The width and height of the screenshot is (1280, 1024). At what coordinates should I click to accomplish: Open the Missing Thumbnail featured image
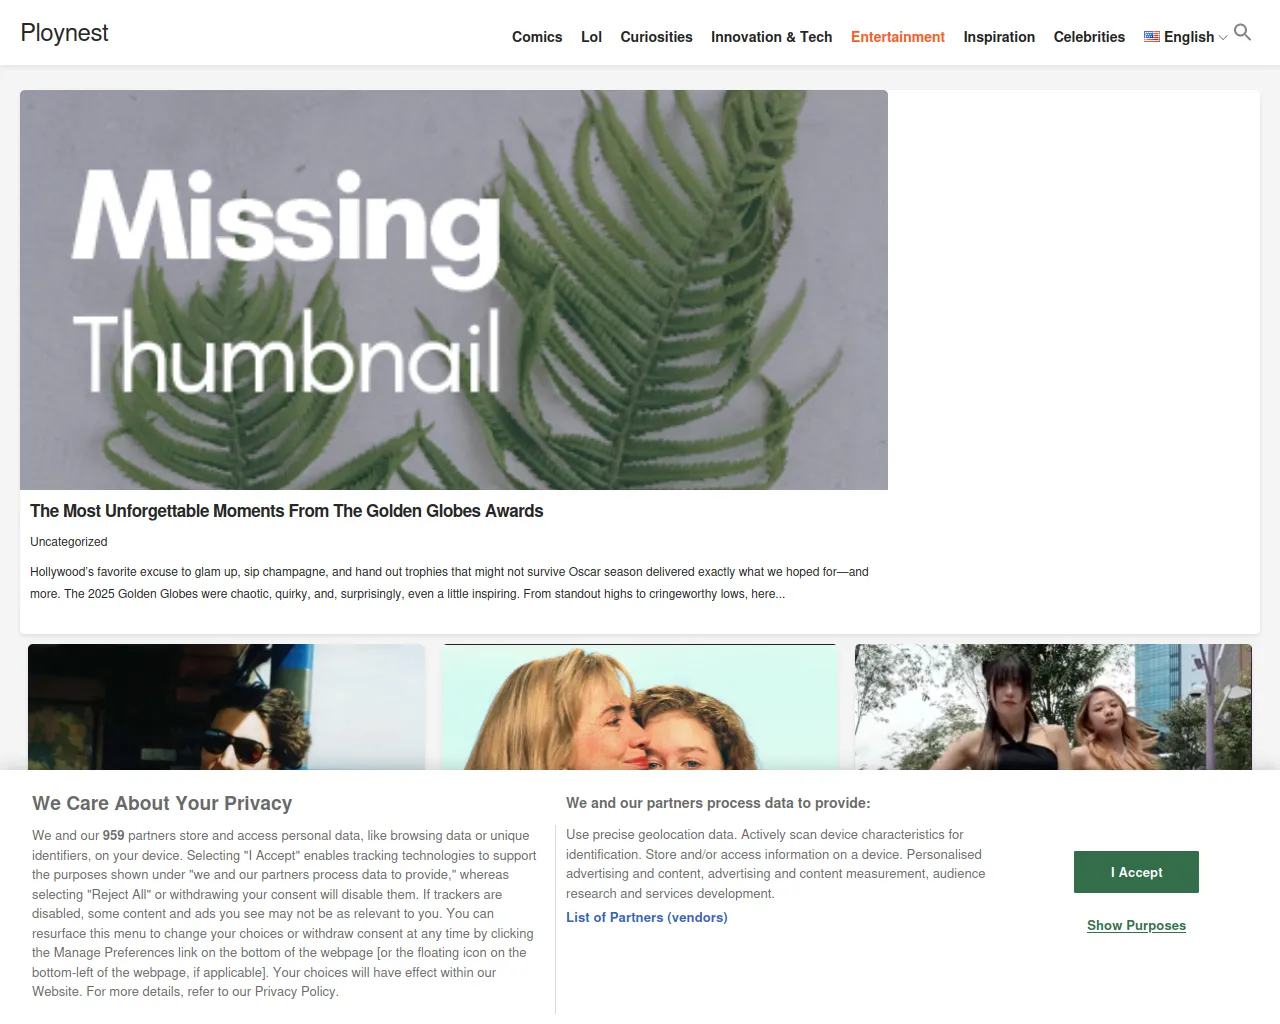point(454,290)
